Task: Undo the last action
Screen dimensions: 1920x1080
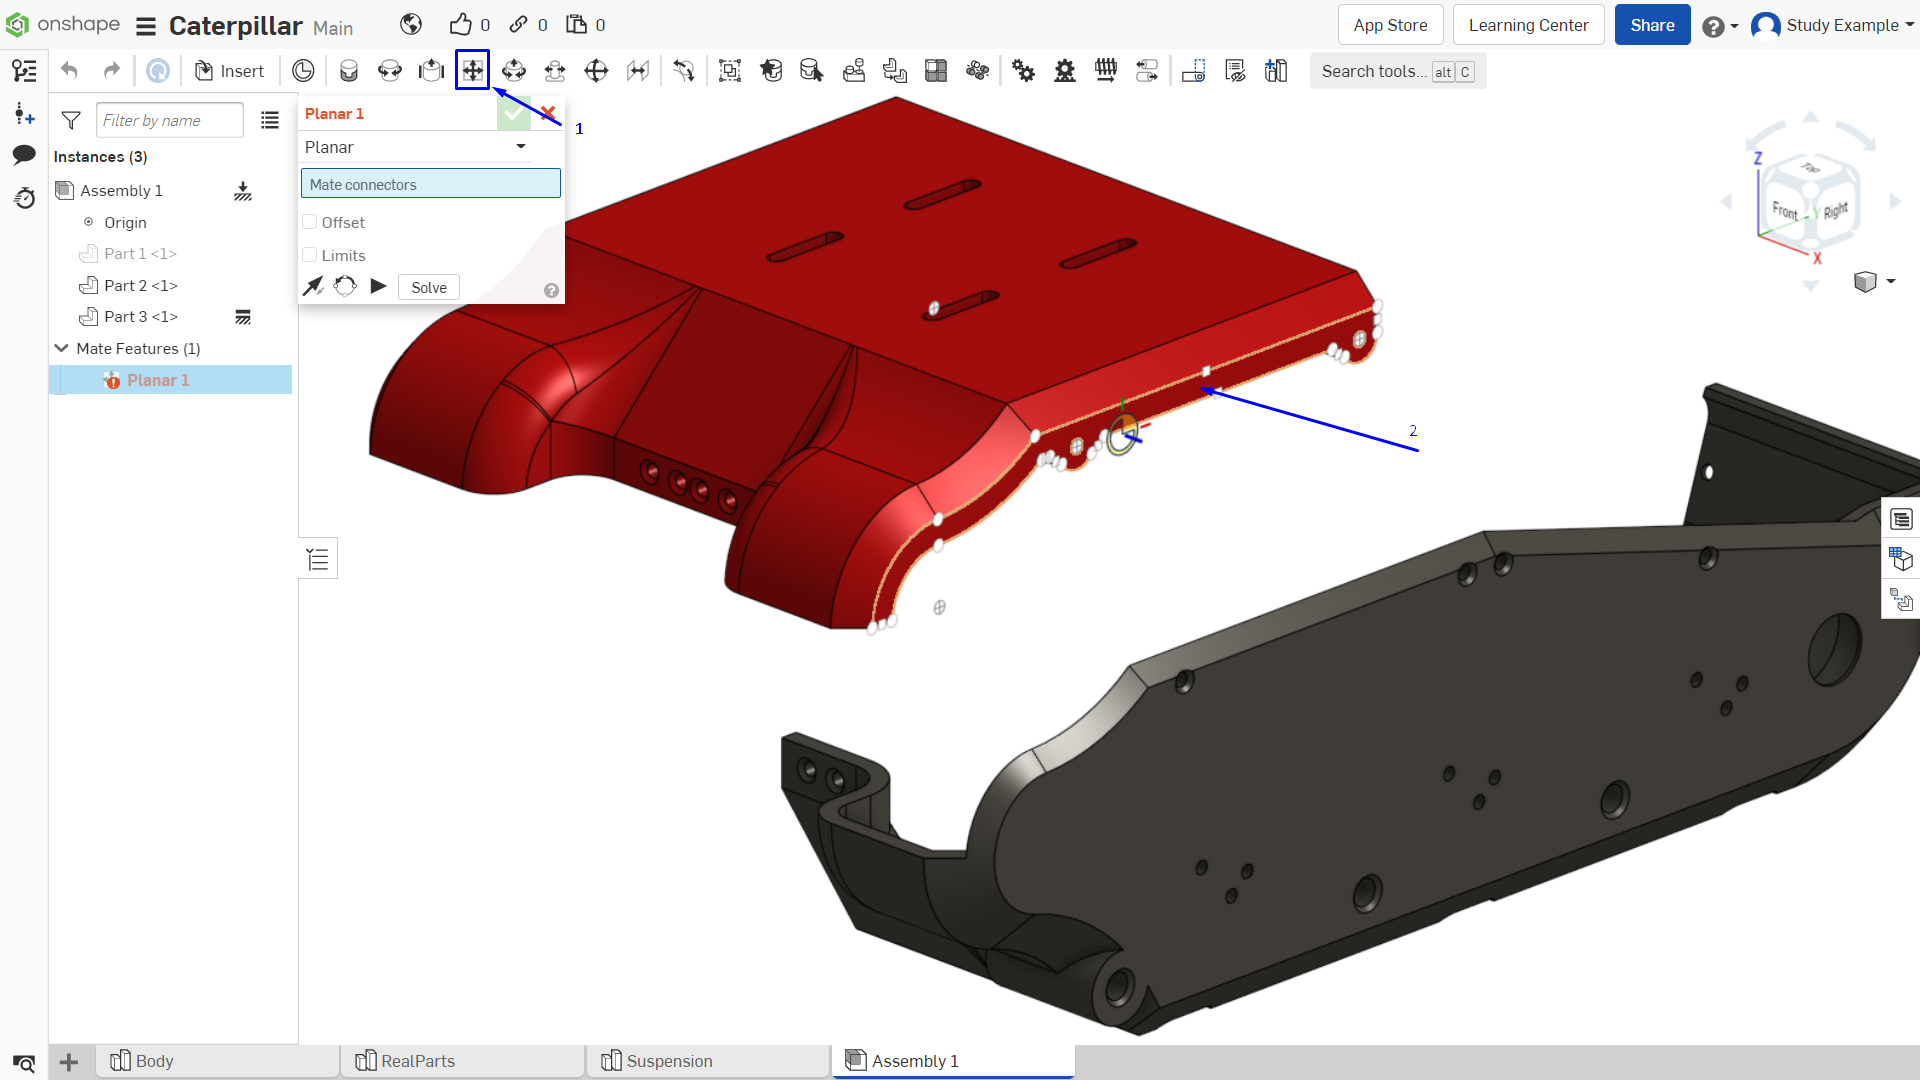Action: tap(69, 71)
